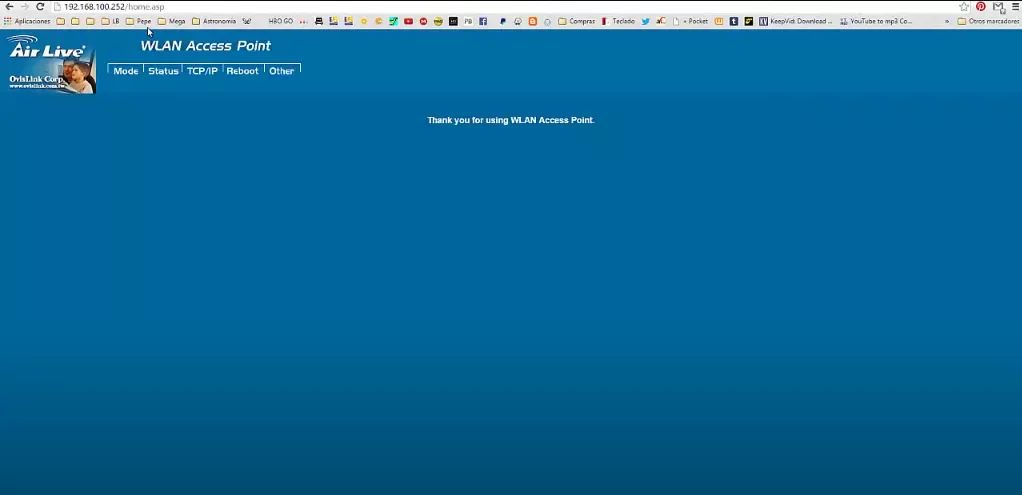Image resolution: width=1022 pixels, height=495 pixels.
Task: Click the Air Live OvisLink logo image
Action: [50, 64]
